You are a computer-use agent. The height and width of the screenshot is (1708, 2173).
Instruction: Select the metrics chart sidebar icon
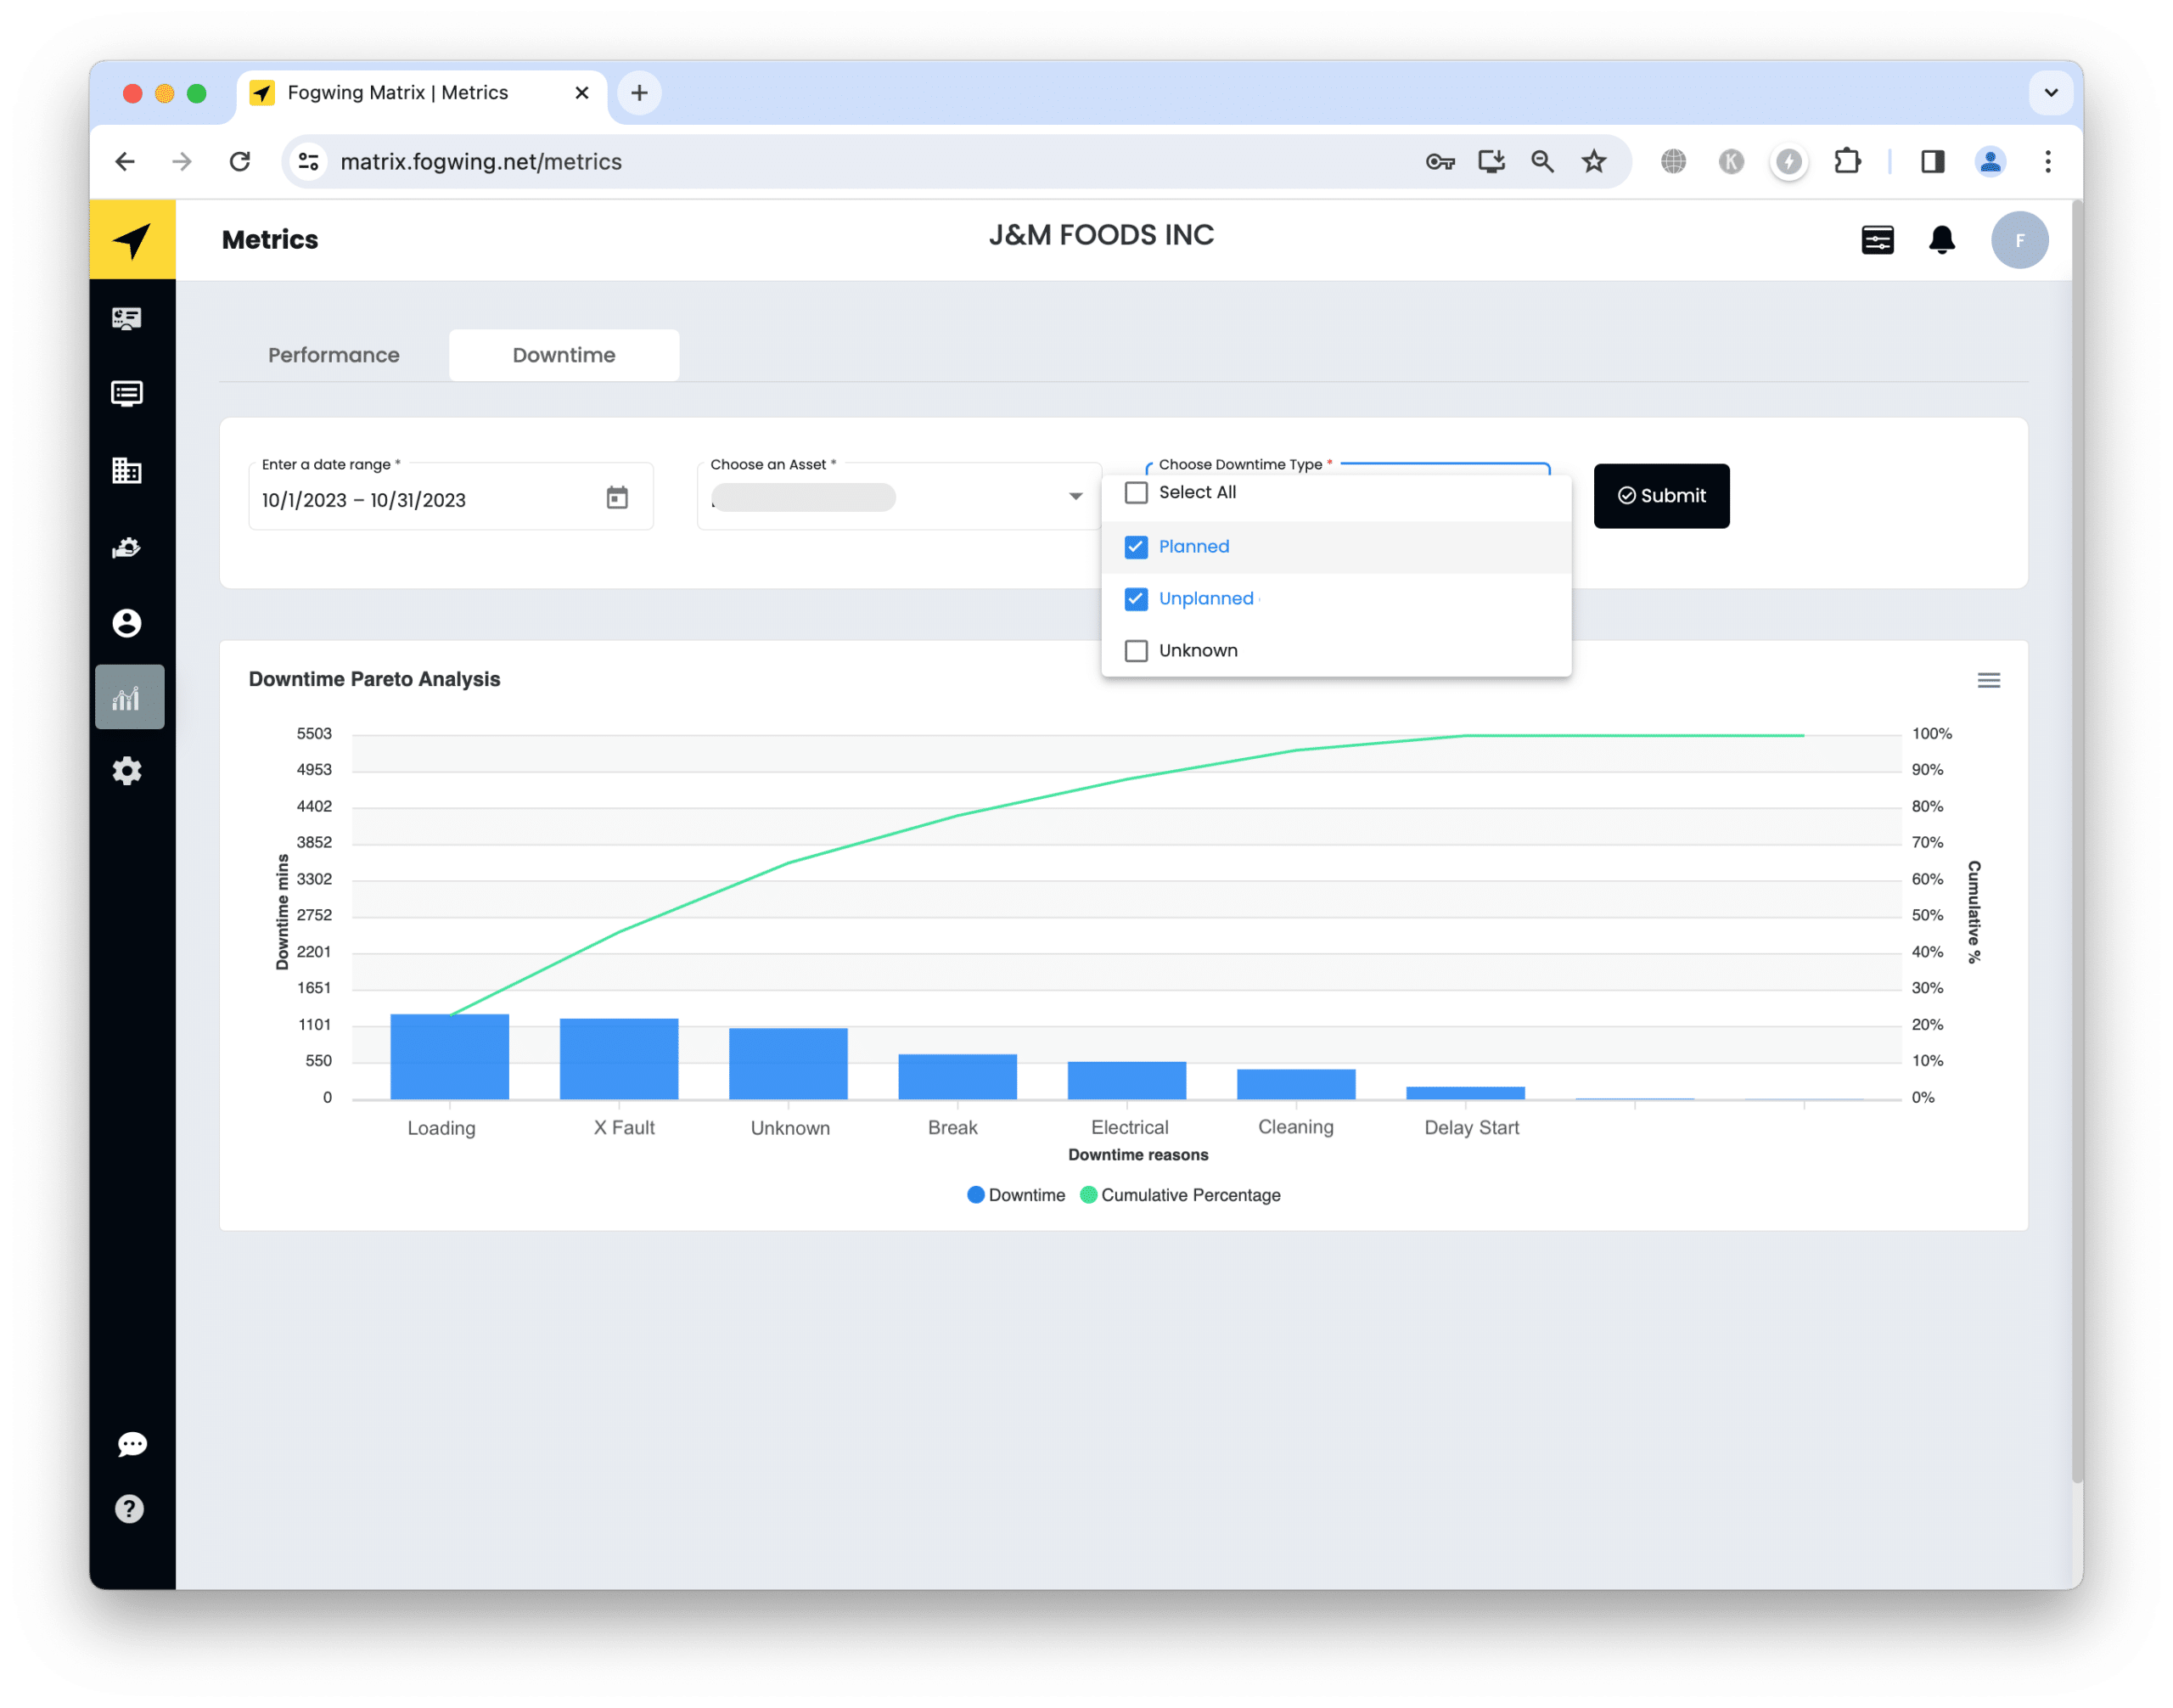click(130, 698)
